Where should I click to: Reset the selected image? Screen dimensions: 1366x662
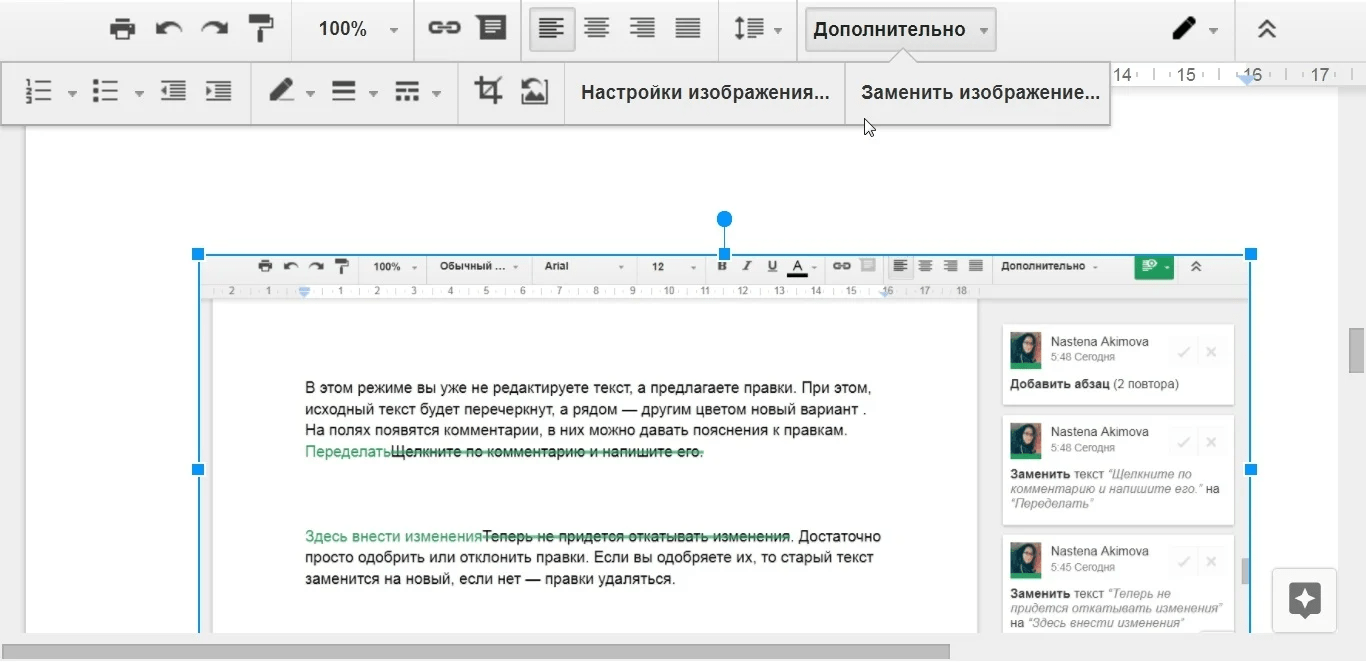[x=534, y=92]
